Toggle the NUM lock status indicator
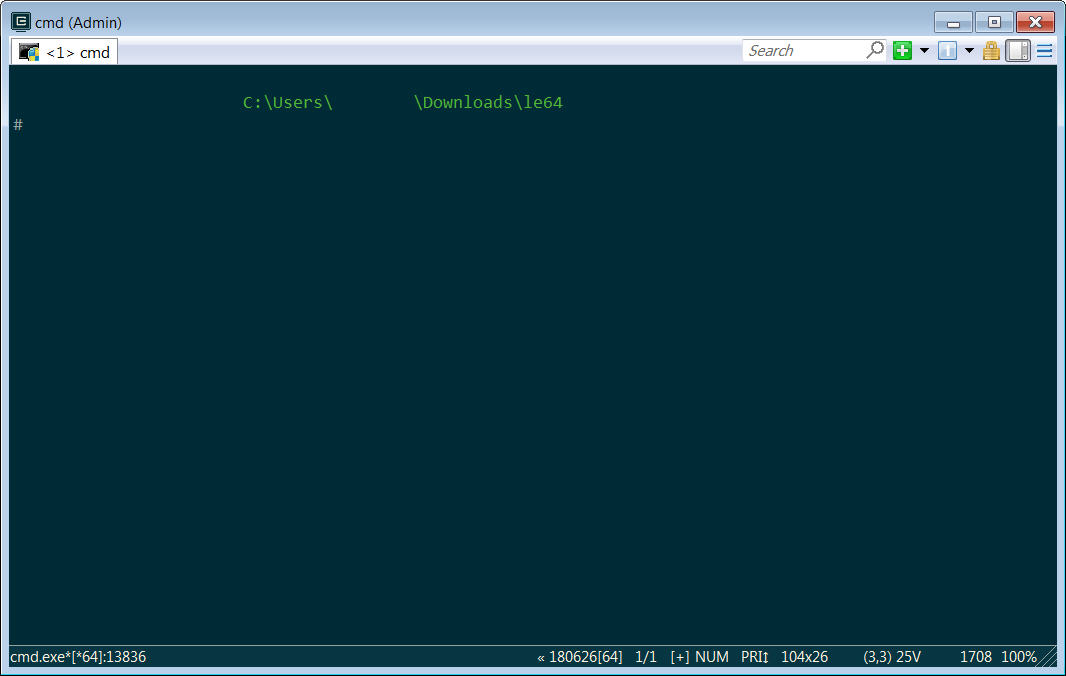The image size is (1066, 676). [x=712, y=657]
